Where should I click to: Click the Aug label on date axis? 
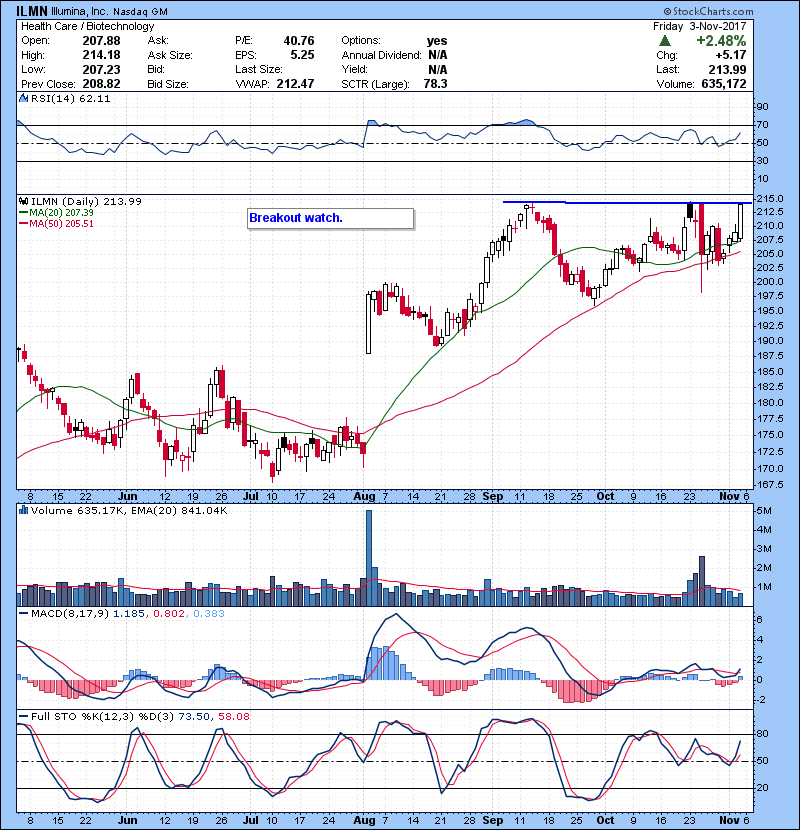(x=364, y=495)
